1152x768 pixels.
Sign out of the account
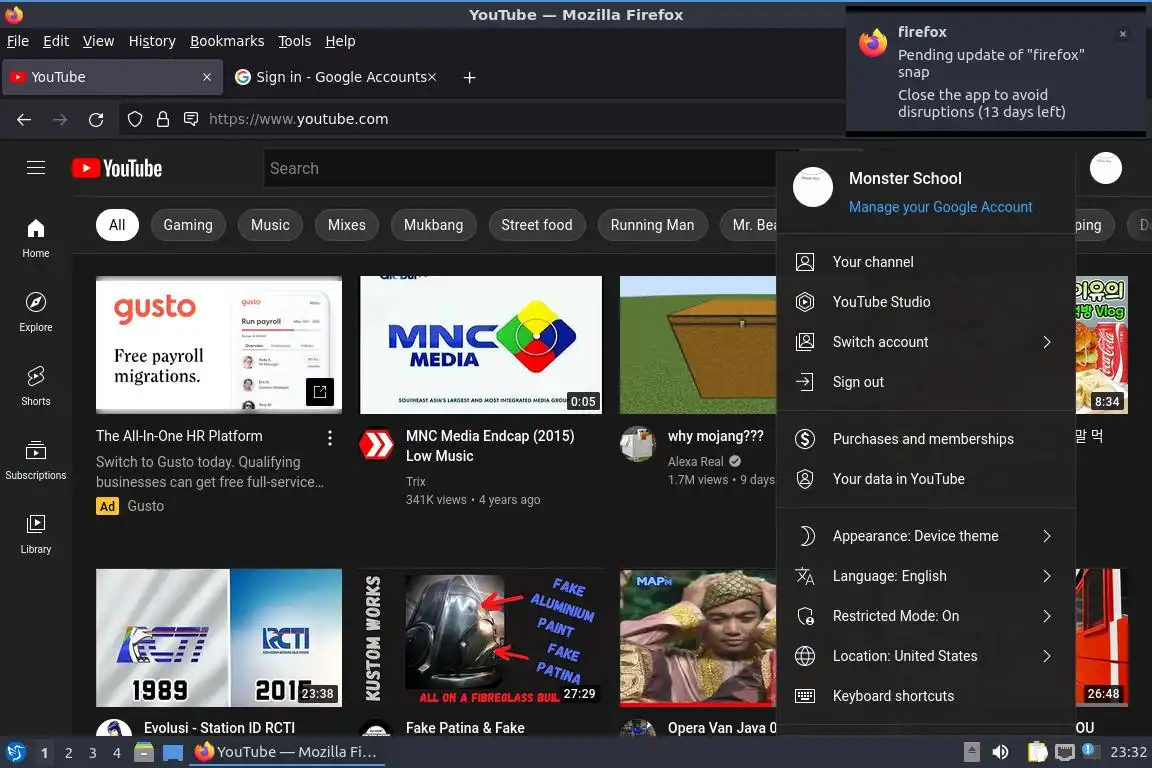(925, 382)
